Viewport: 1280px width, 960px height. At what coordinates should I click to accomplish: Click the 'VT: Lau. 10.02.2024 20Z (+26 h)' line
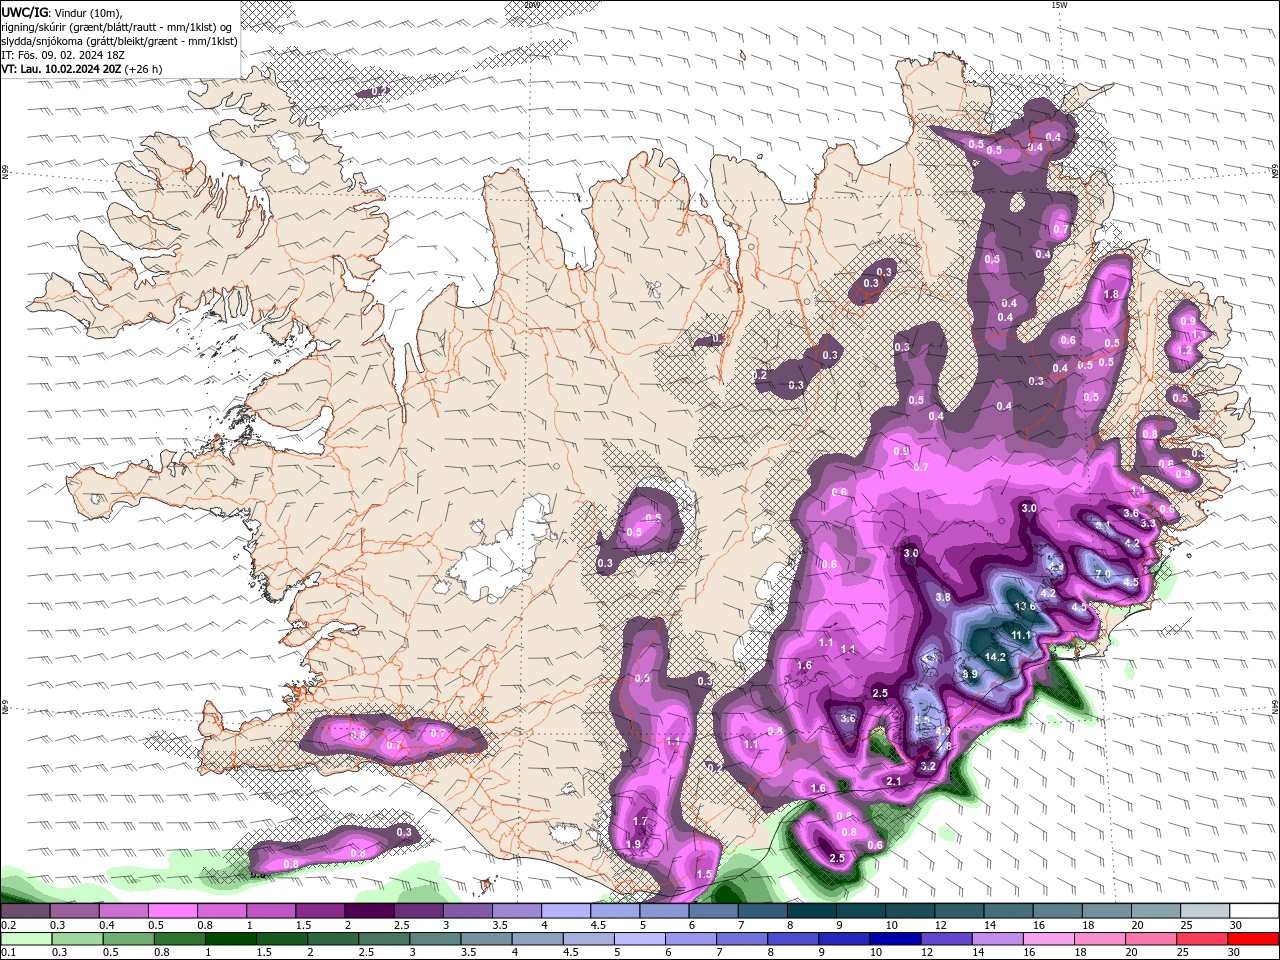click(x=82, y=69)
